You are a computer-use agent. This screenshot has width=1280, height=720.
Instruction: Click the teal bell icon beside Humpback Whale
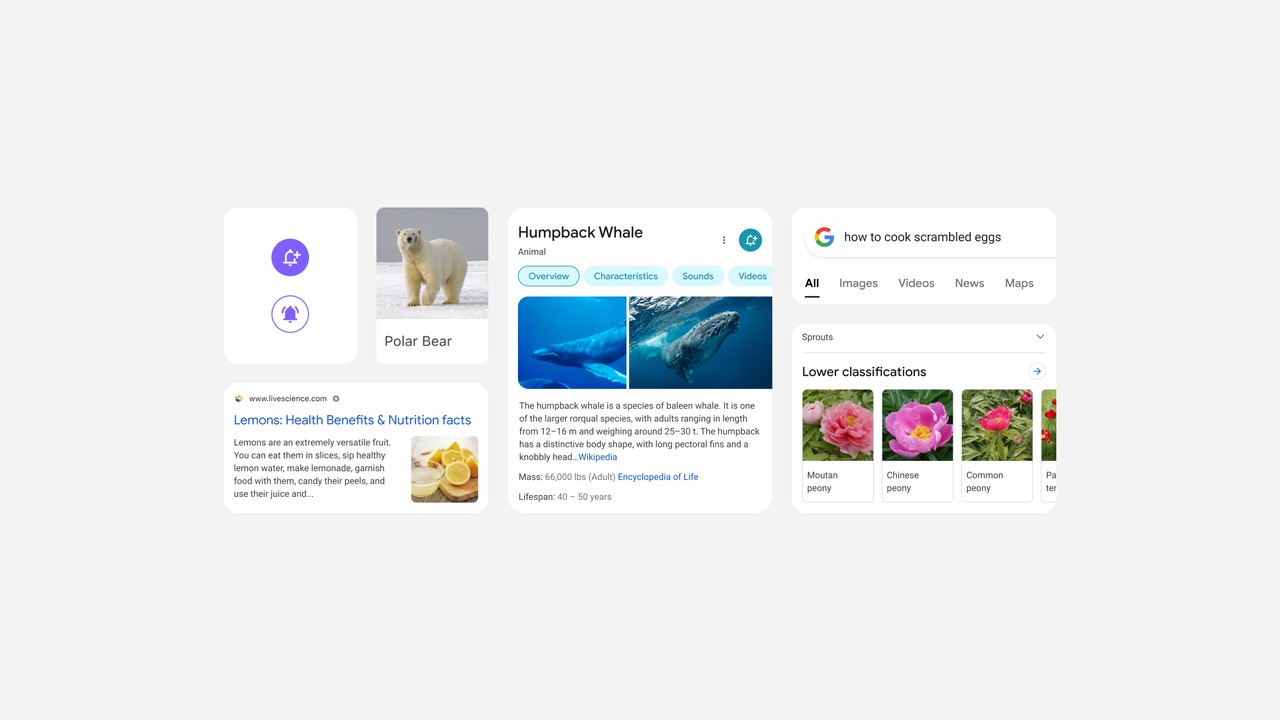click(750, 240)
